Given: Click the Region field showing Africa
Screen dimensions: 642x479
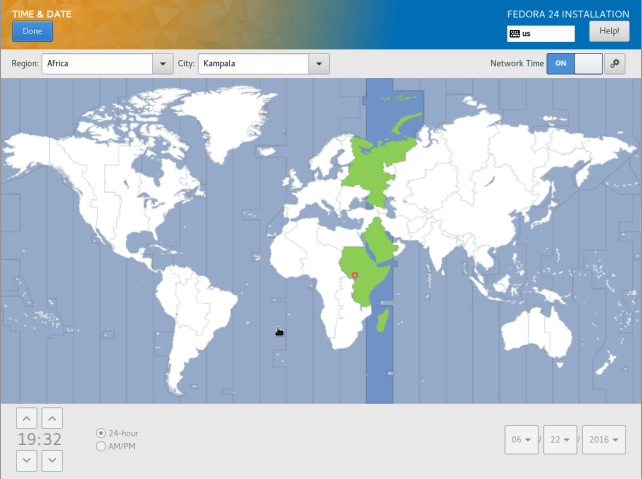Looking at the screenshot, I should (x=97, y=63).
